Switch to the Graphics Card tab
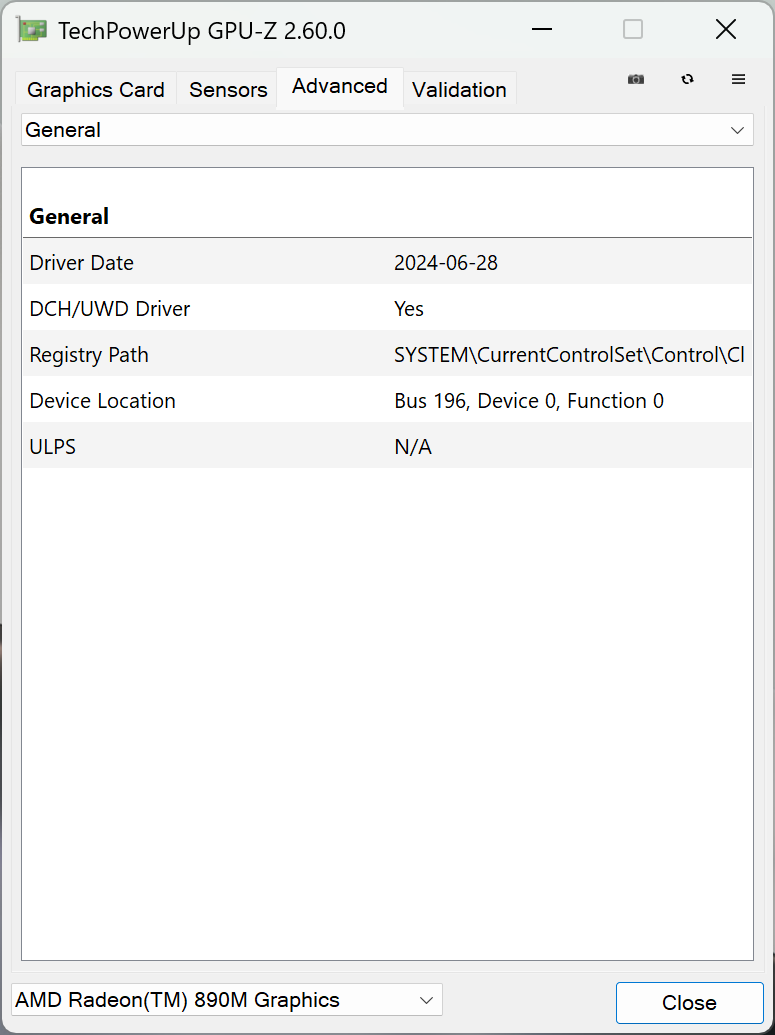 95,90
